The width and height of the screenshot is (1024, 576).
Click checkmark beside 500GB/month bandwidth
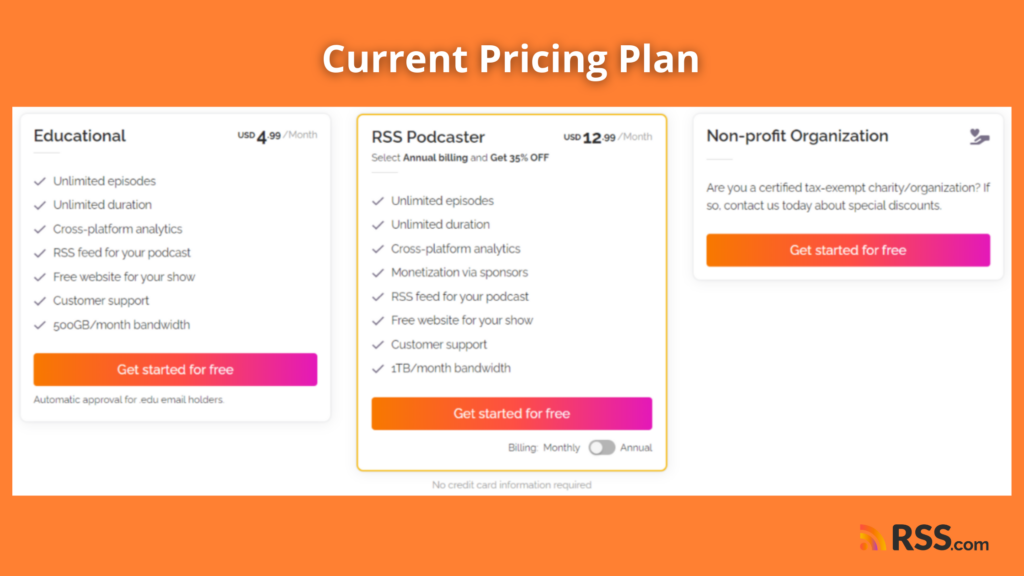(x=40, y=325)
